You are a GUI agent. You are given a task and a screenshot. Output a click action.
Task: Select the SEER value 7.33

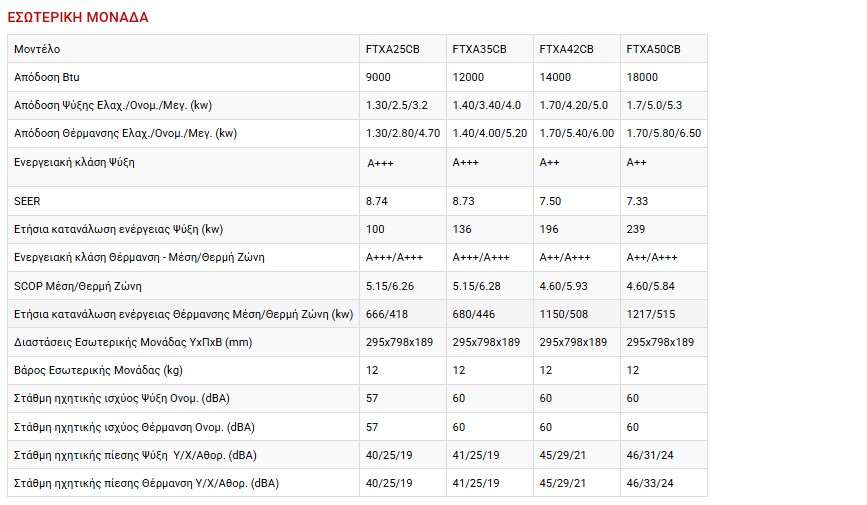pos(637,201)
